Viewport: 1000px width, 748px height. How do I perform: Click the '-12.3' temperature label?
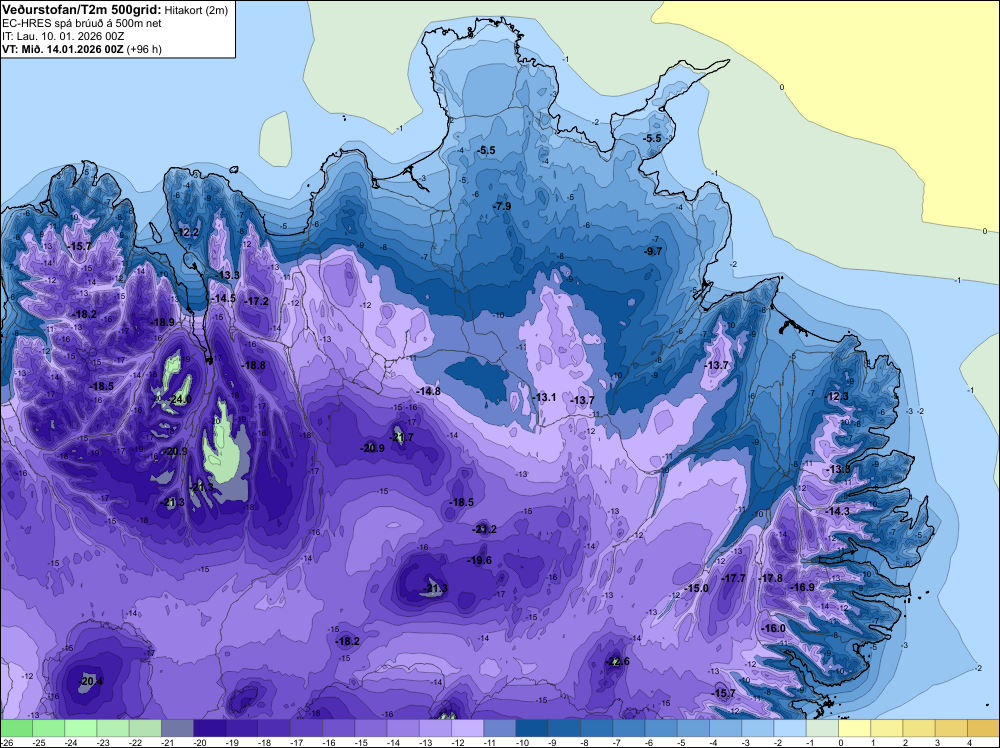click(x=837, y=397)
